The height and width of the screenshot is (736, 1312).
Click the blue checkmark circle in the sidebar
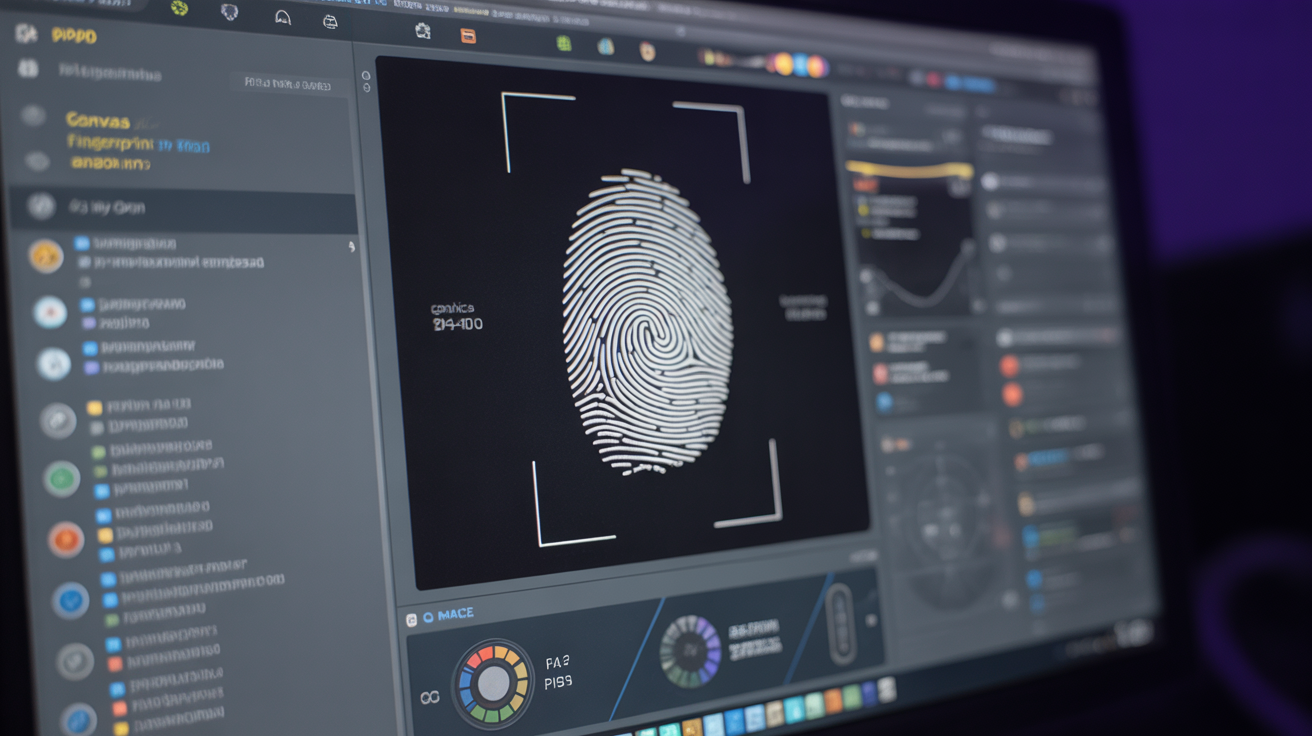click(71, 600)
